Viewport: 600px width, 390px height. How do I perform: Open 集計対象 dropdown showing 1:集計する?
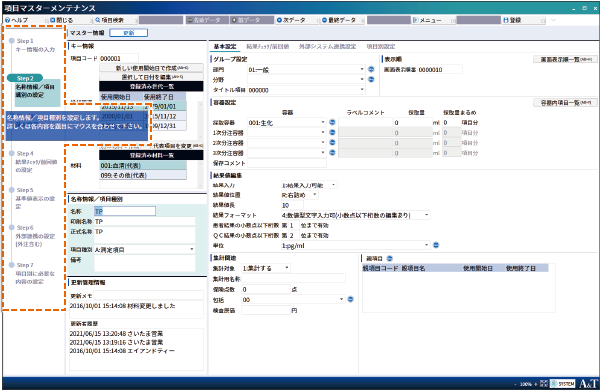pos(266,268)
